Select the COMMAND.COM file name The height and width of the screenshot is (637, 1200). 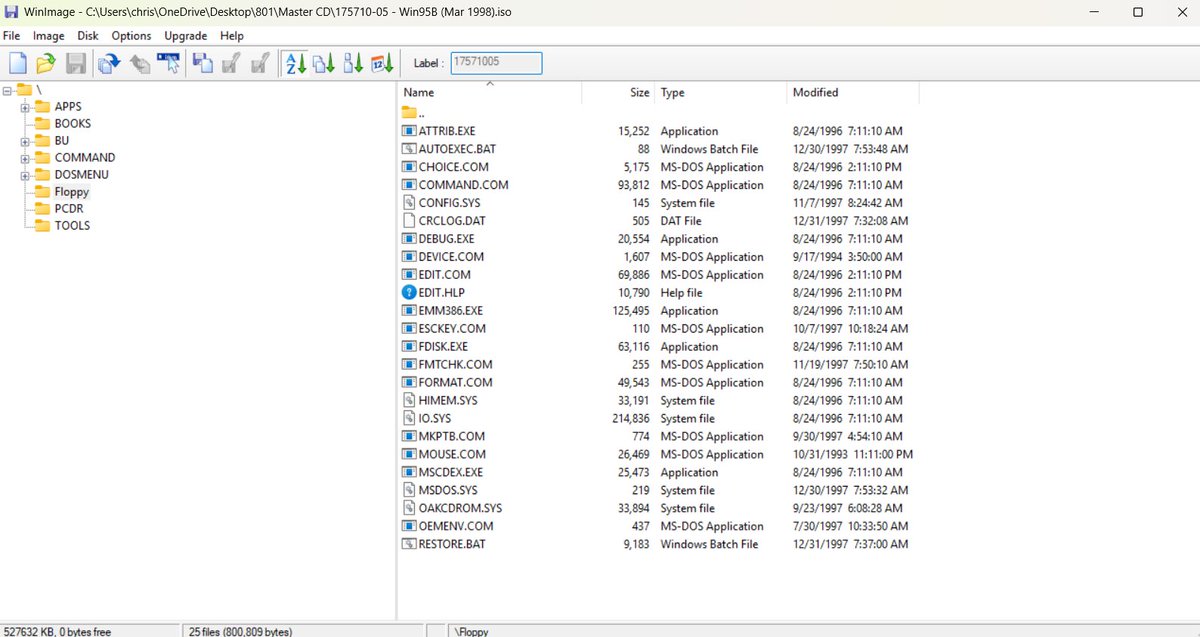463,185
